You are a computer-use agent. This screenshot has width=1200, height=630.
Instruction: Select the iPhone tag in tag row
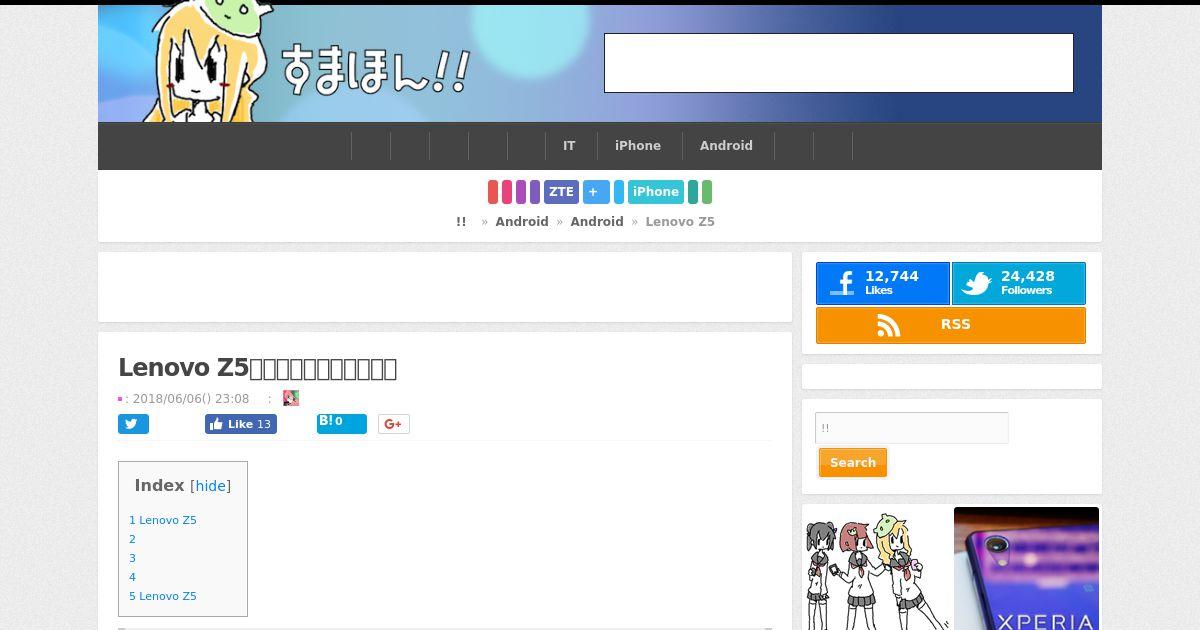(656, 192)
